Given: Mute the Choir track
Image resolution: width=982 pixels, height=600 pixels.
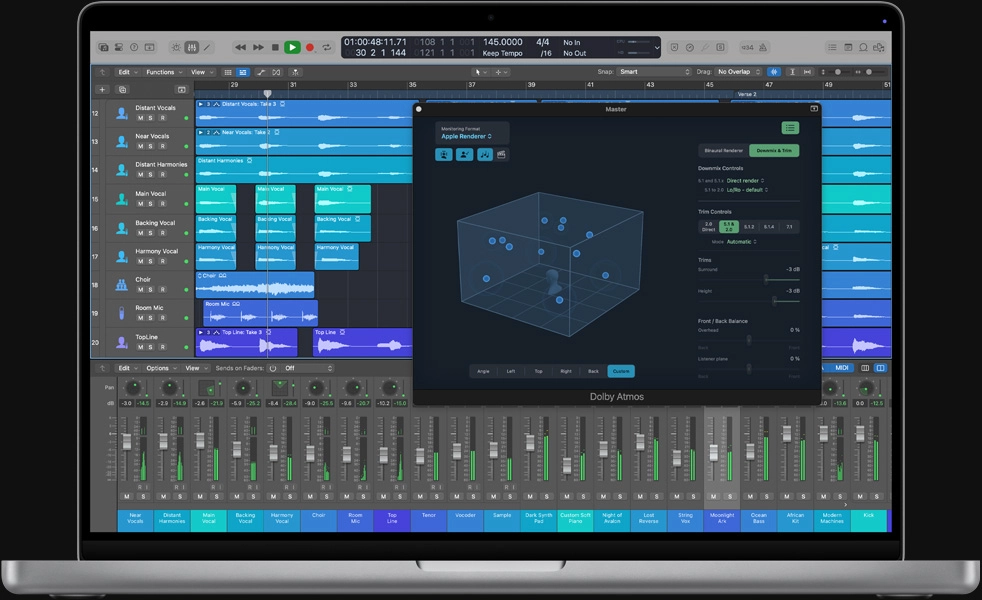Looking at the screenshot, I should click(x=139, y=290).
